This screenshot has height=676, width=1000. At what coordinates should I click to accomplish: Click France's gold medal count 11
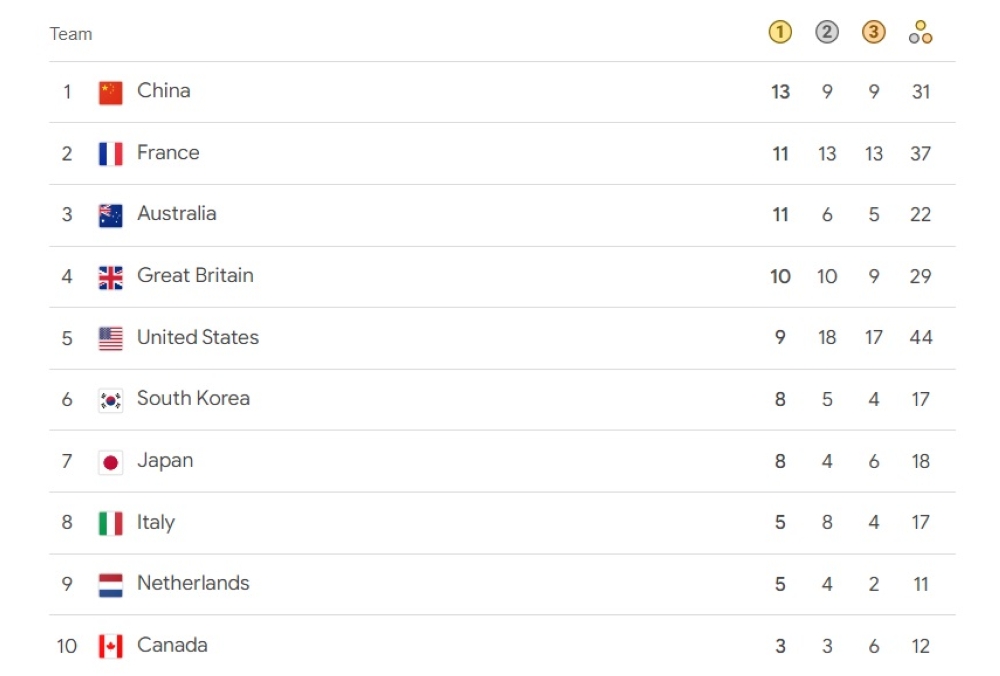tap(780, 154)
